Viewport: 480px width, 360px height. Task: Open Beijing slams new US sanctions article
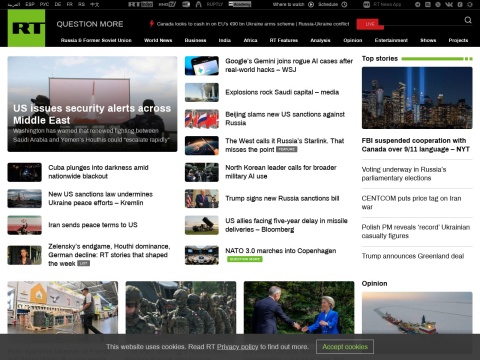point(285,119)
